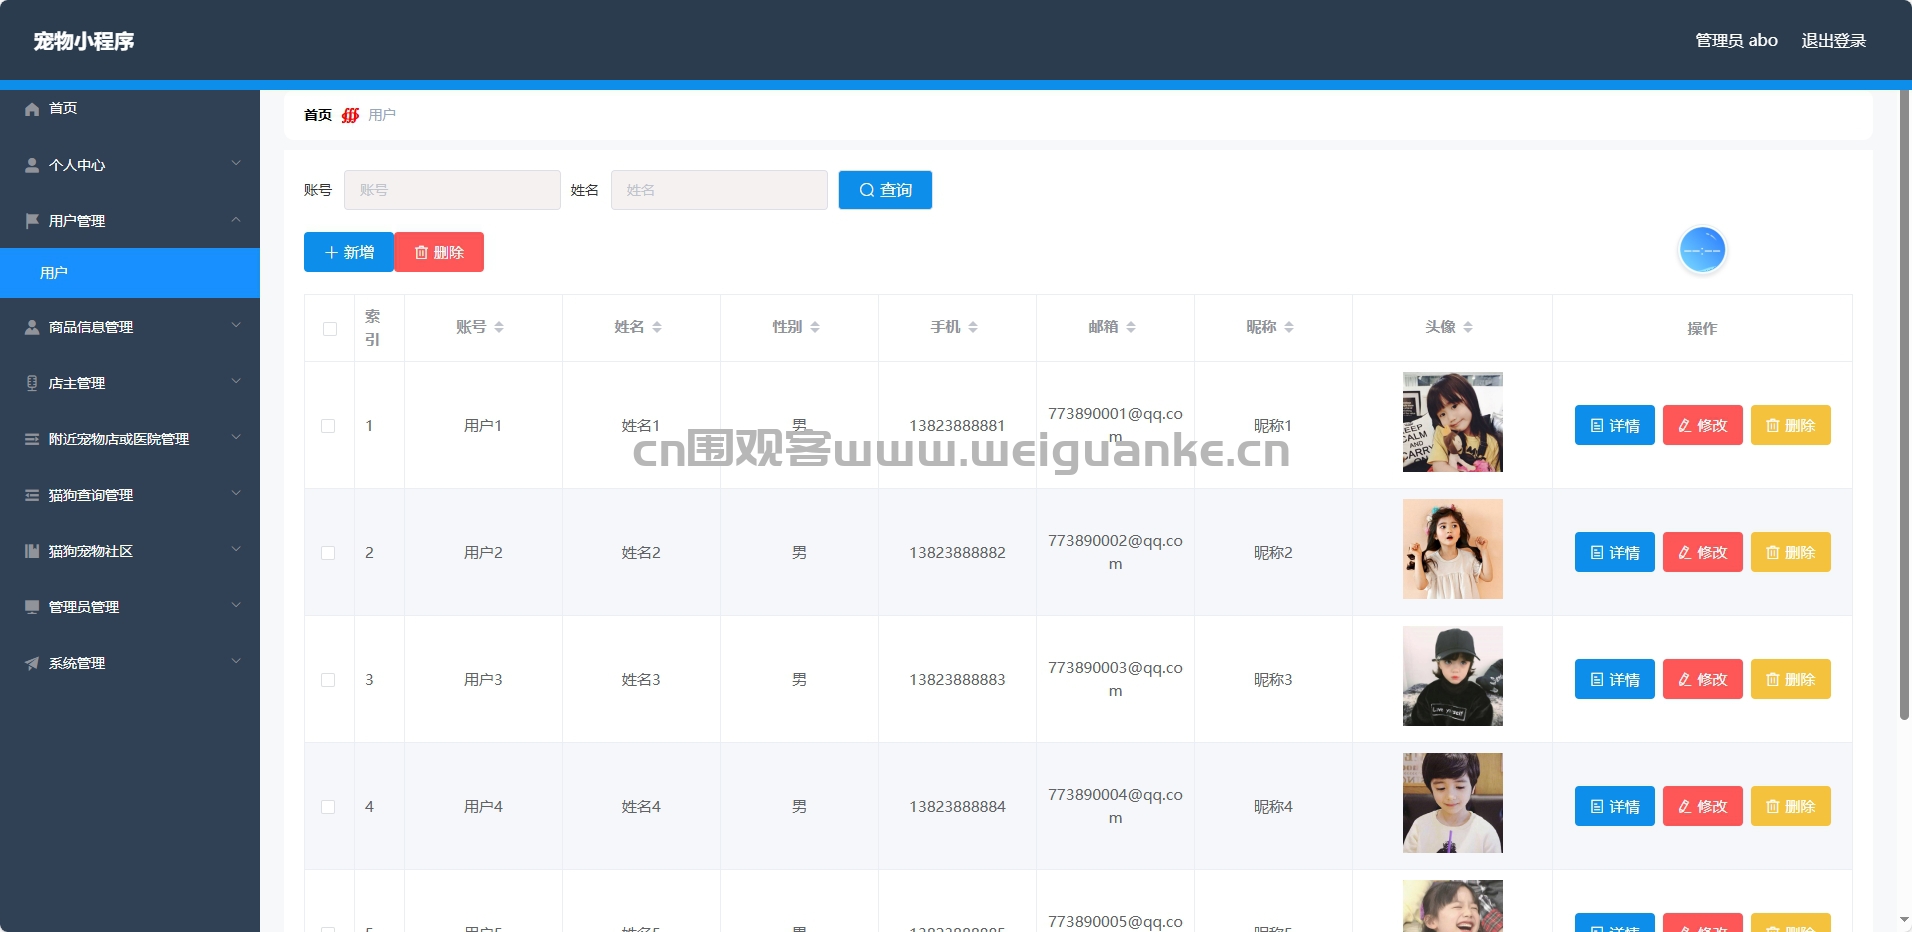Focus the 账号 search field
Viewport: 1912px width, 932px height.
452,190
